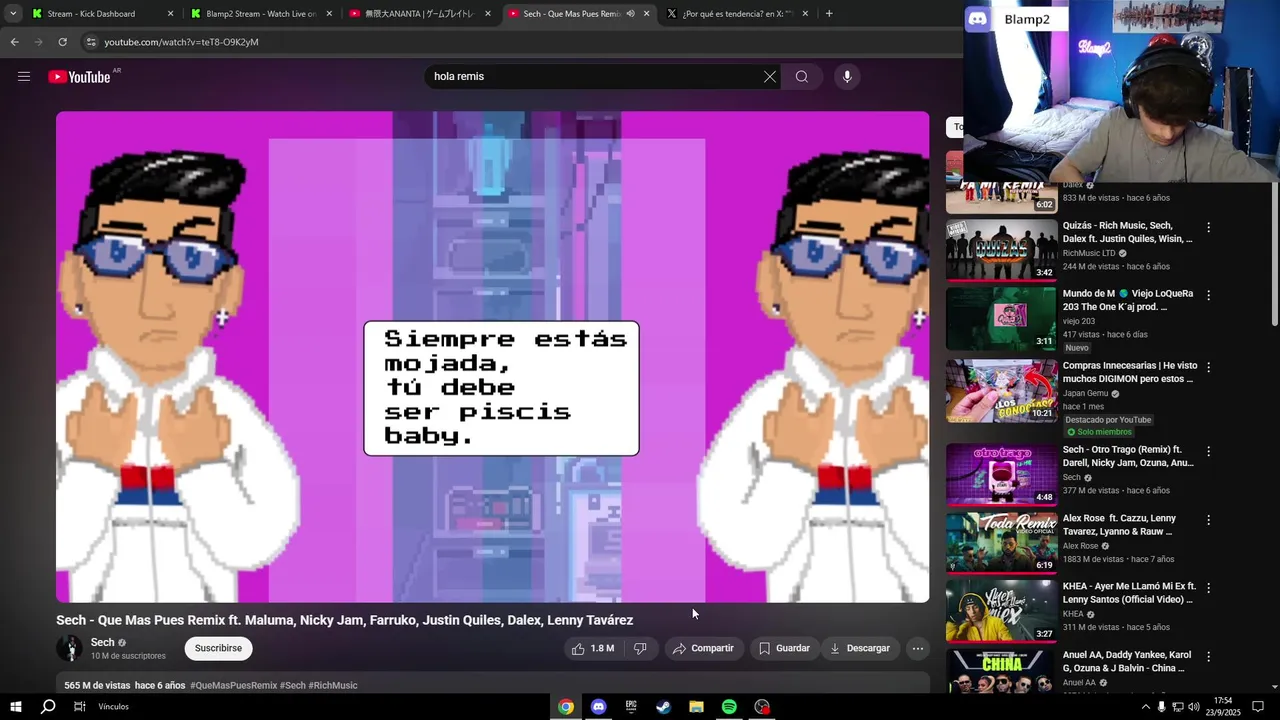View site information icon in address bar
This screenshot has height=720, width=1280.
pyautogui.click(x=91, y=42)
